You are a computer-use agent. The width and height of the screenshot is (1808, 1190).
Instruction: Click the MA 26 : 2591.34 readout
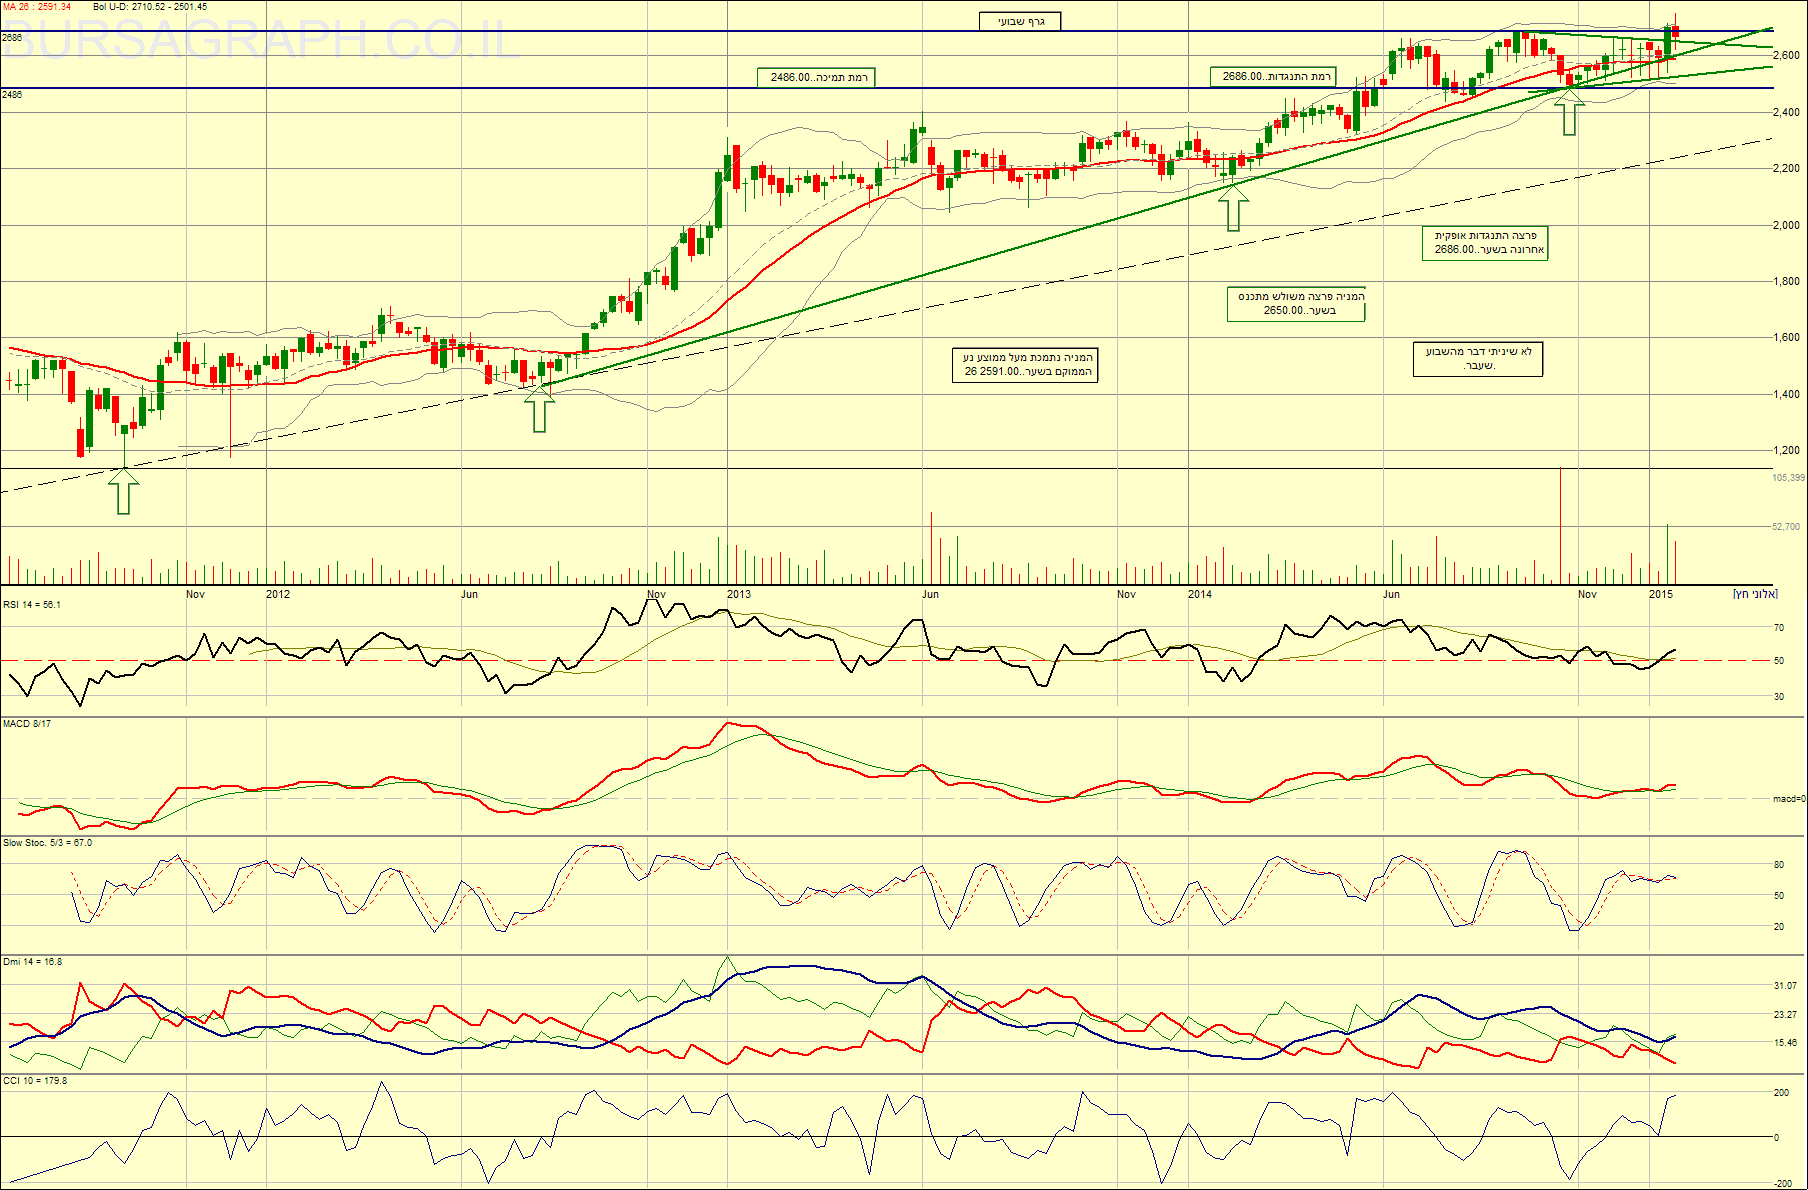tap(37, 7)
